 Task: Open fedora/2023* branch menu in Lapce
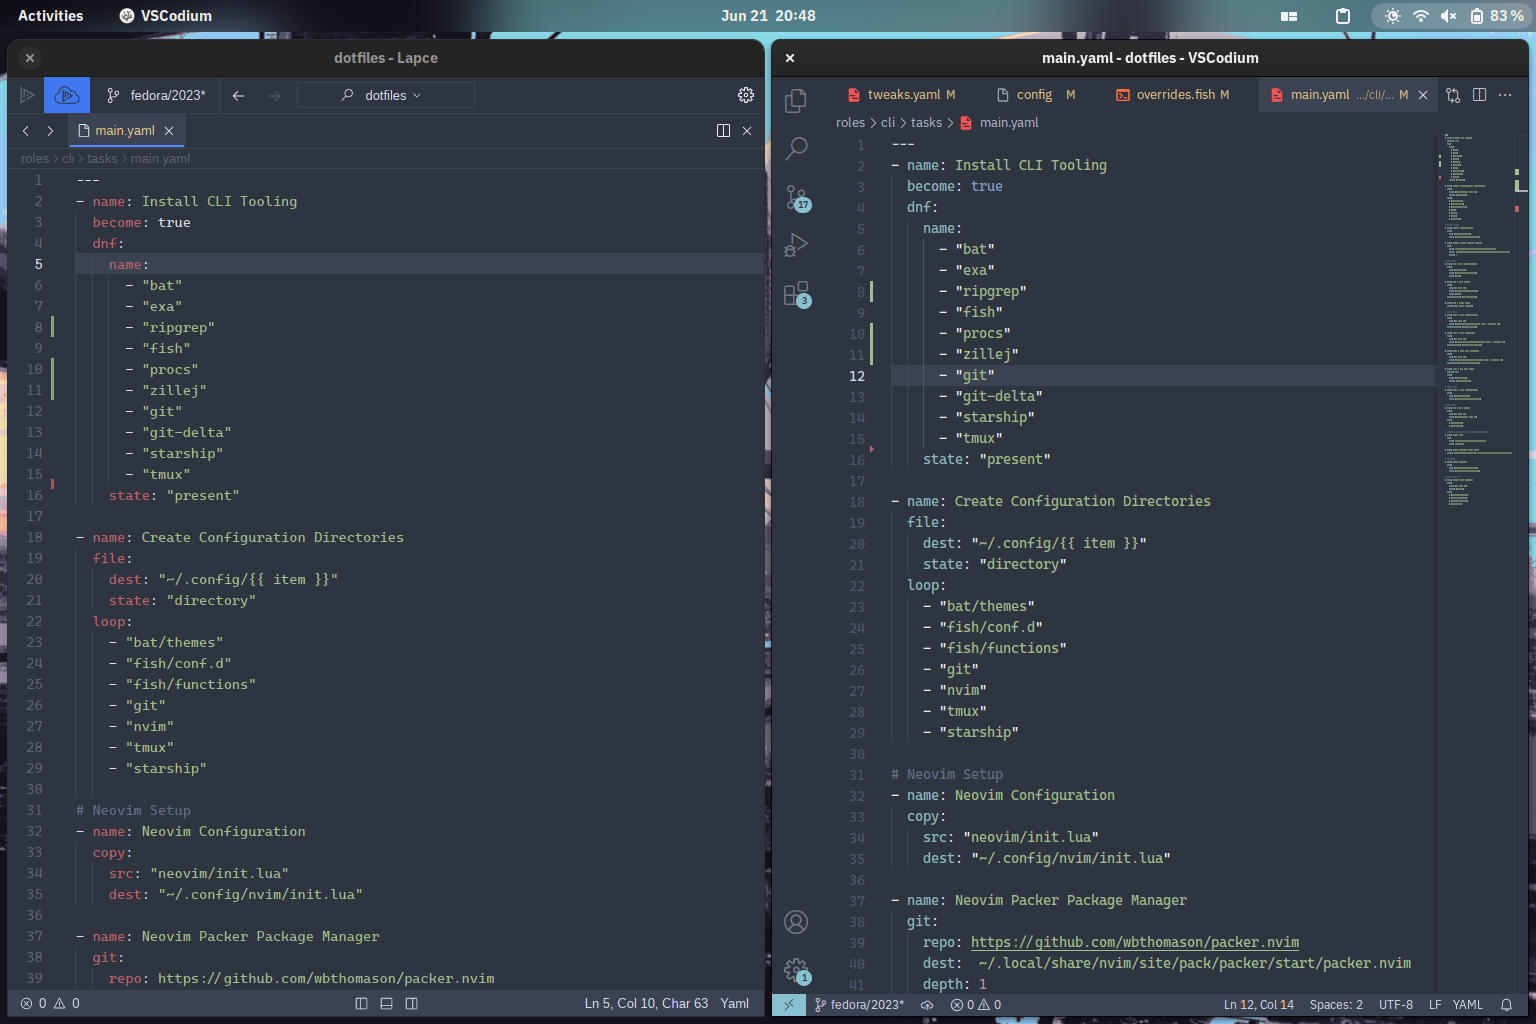(157, 95)
